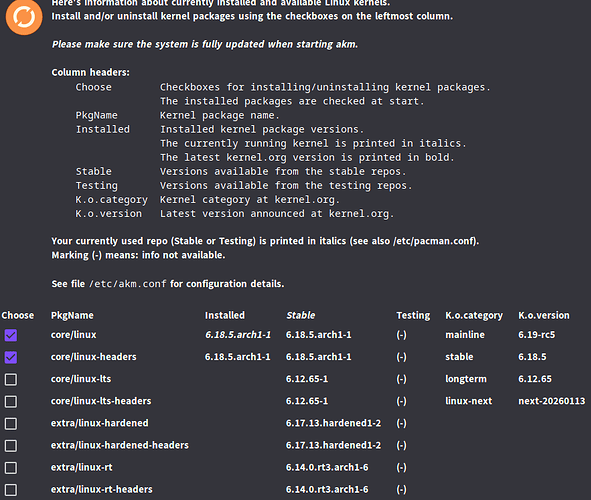Click kernel.org version 6.18.5

(x=532, y=357)
